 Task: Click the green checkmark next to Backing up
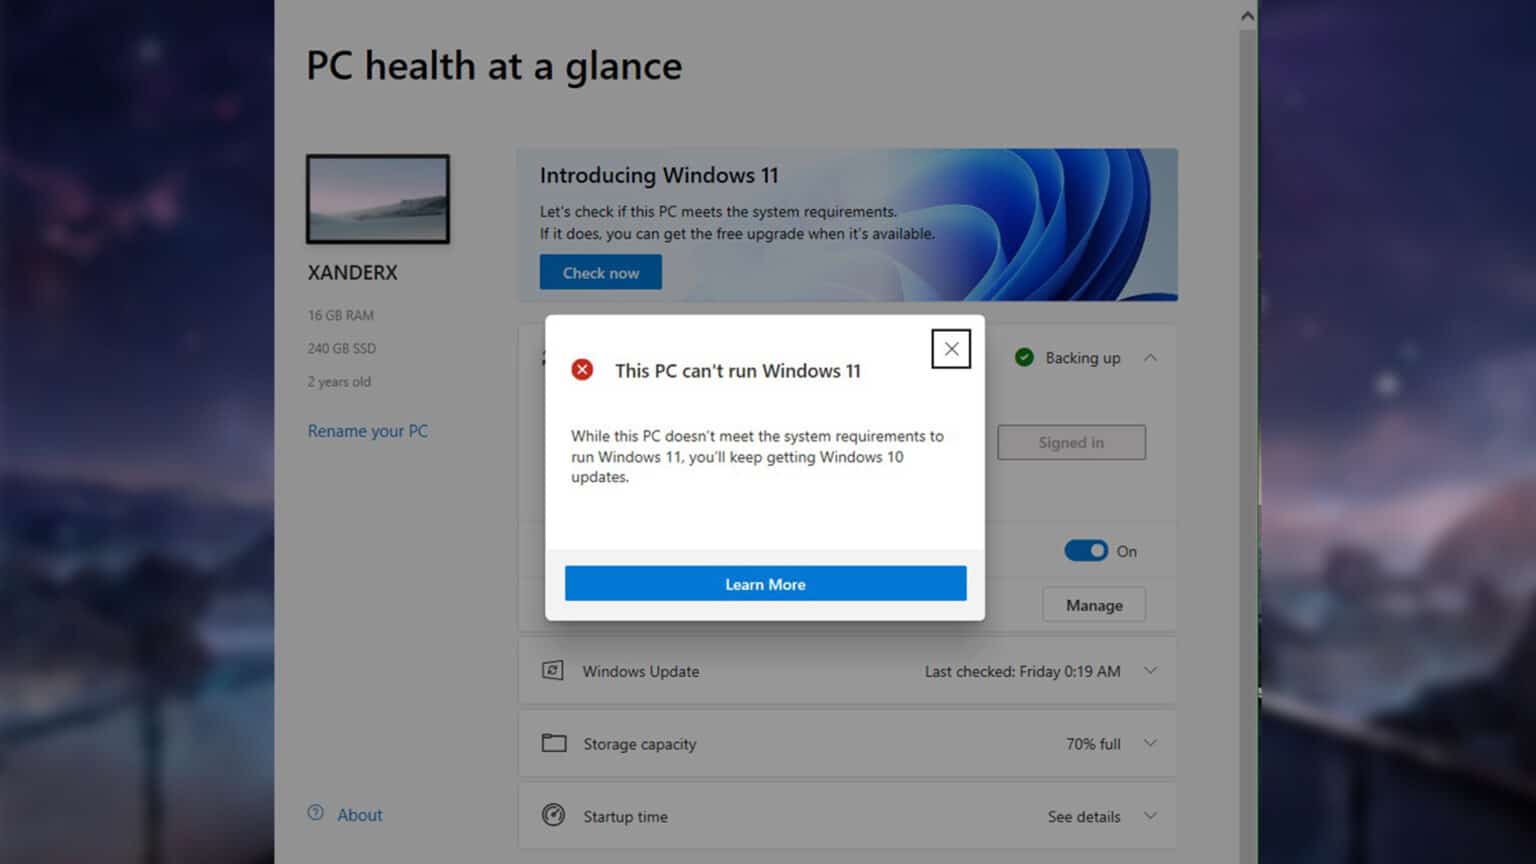tap(1023, 357)
